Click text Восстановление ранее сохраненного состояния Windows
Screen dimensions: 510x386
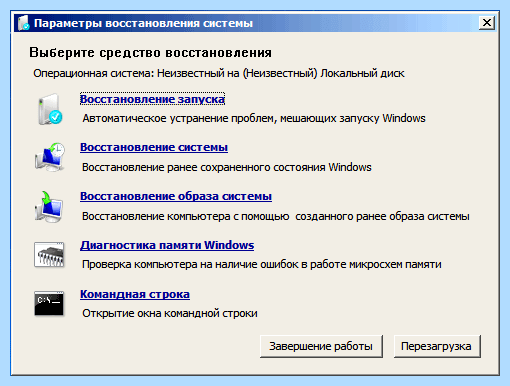[227, 167]
